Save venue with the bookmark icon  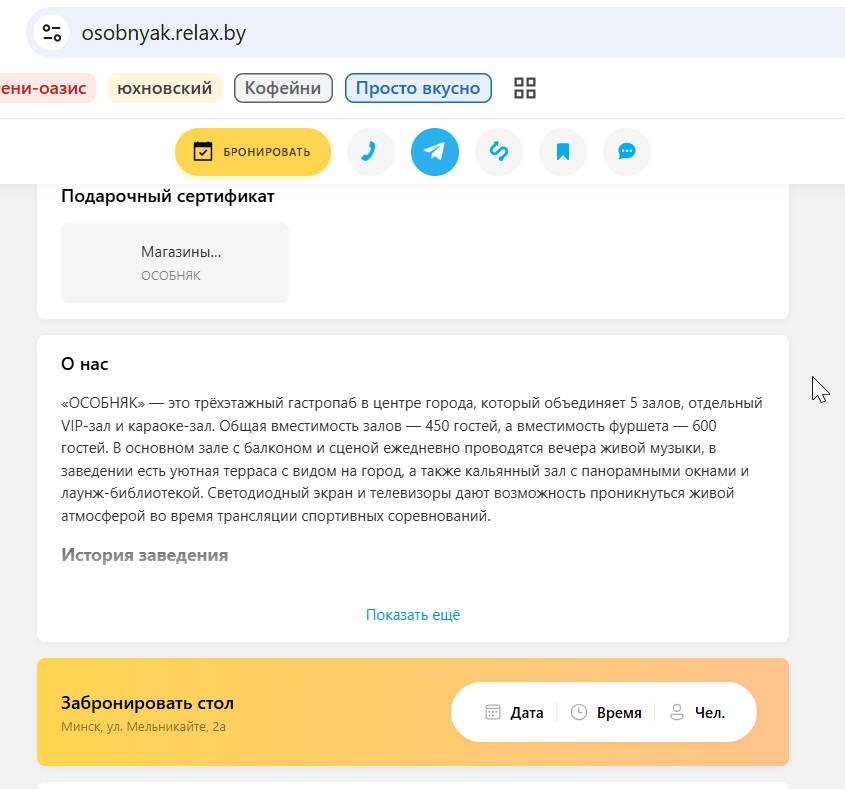[563, 152]
